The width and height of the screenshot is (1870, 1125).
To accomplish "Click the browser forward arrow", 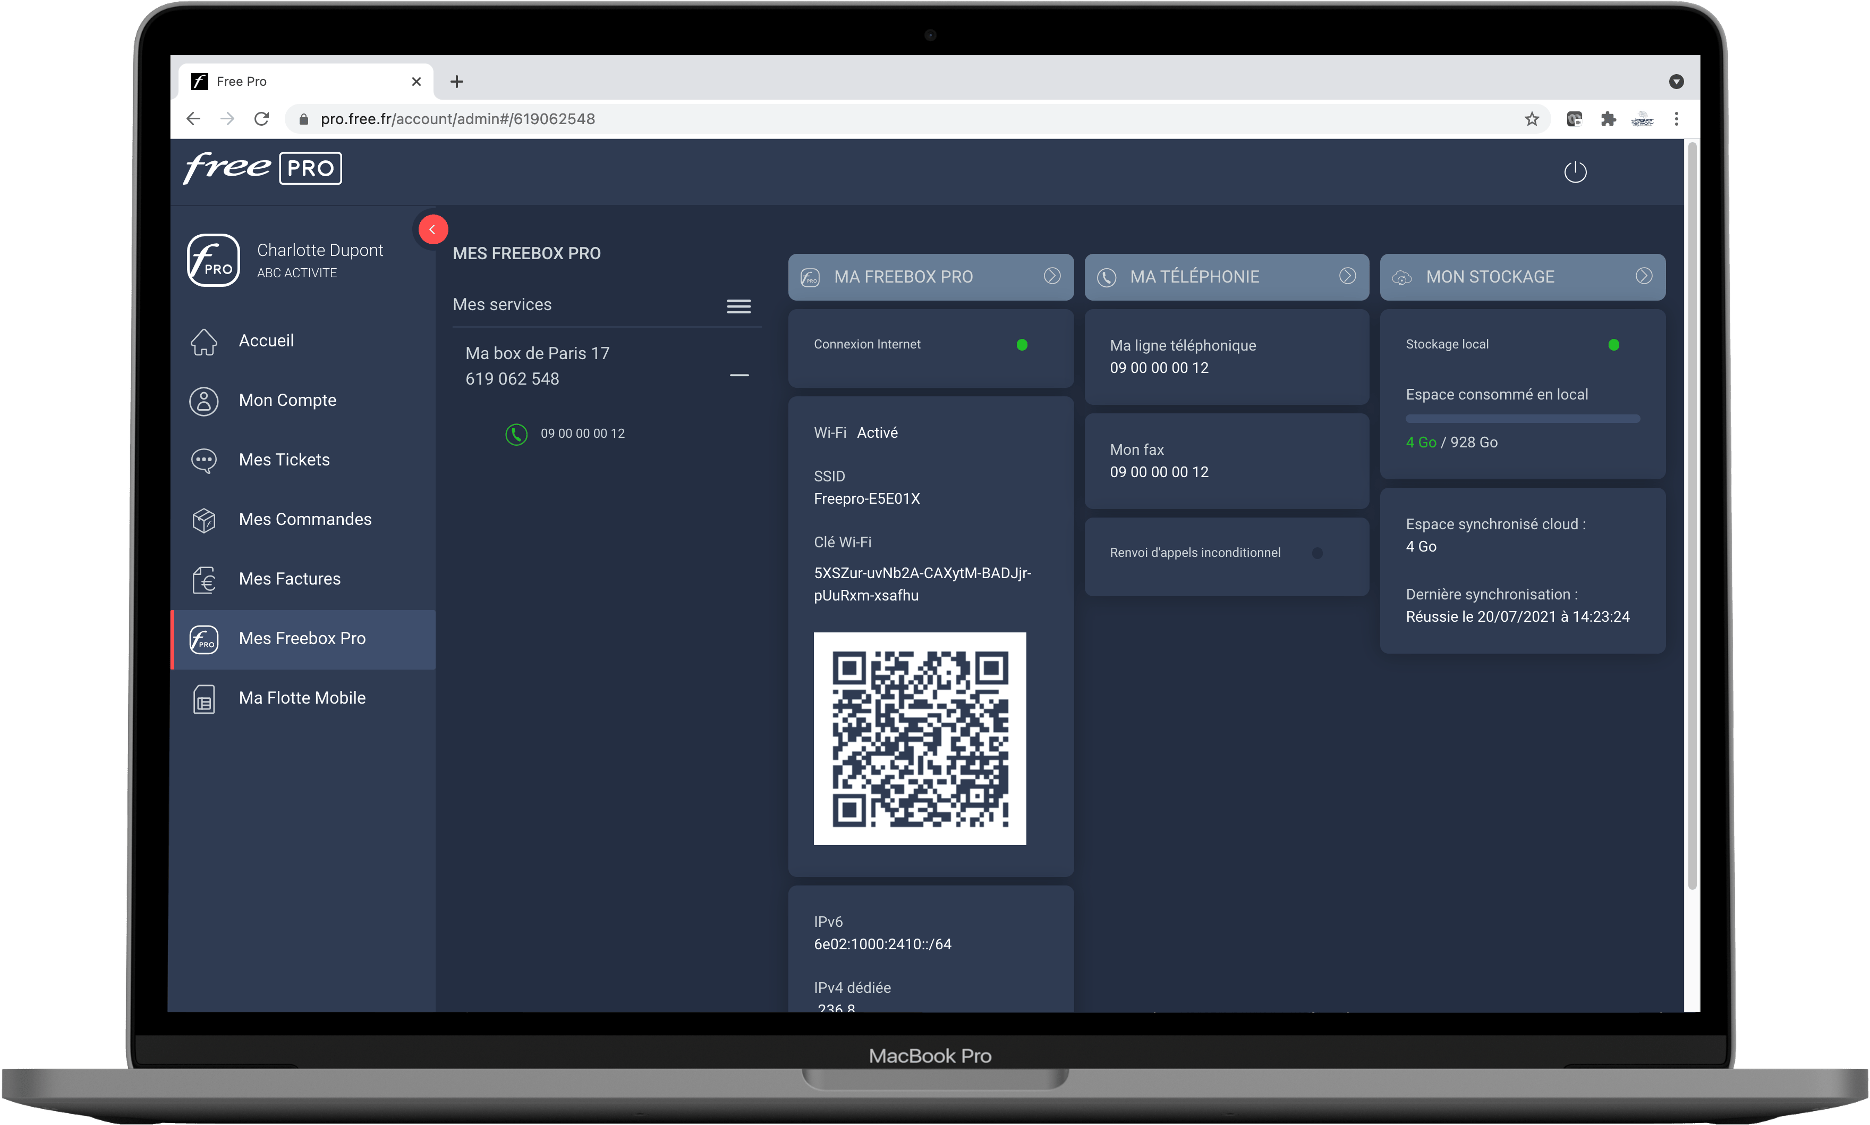I will (227, 119).
